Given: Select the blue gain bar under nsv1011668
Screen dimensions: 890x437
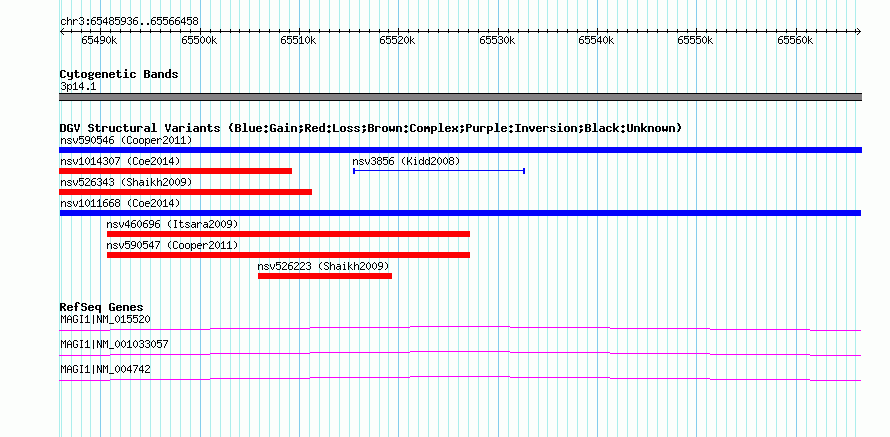Looking at the screenshot, I should click(x=460, y=213).
